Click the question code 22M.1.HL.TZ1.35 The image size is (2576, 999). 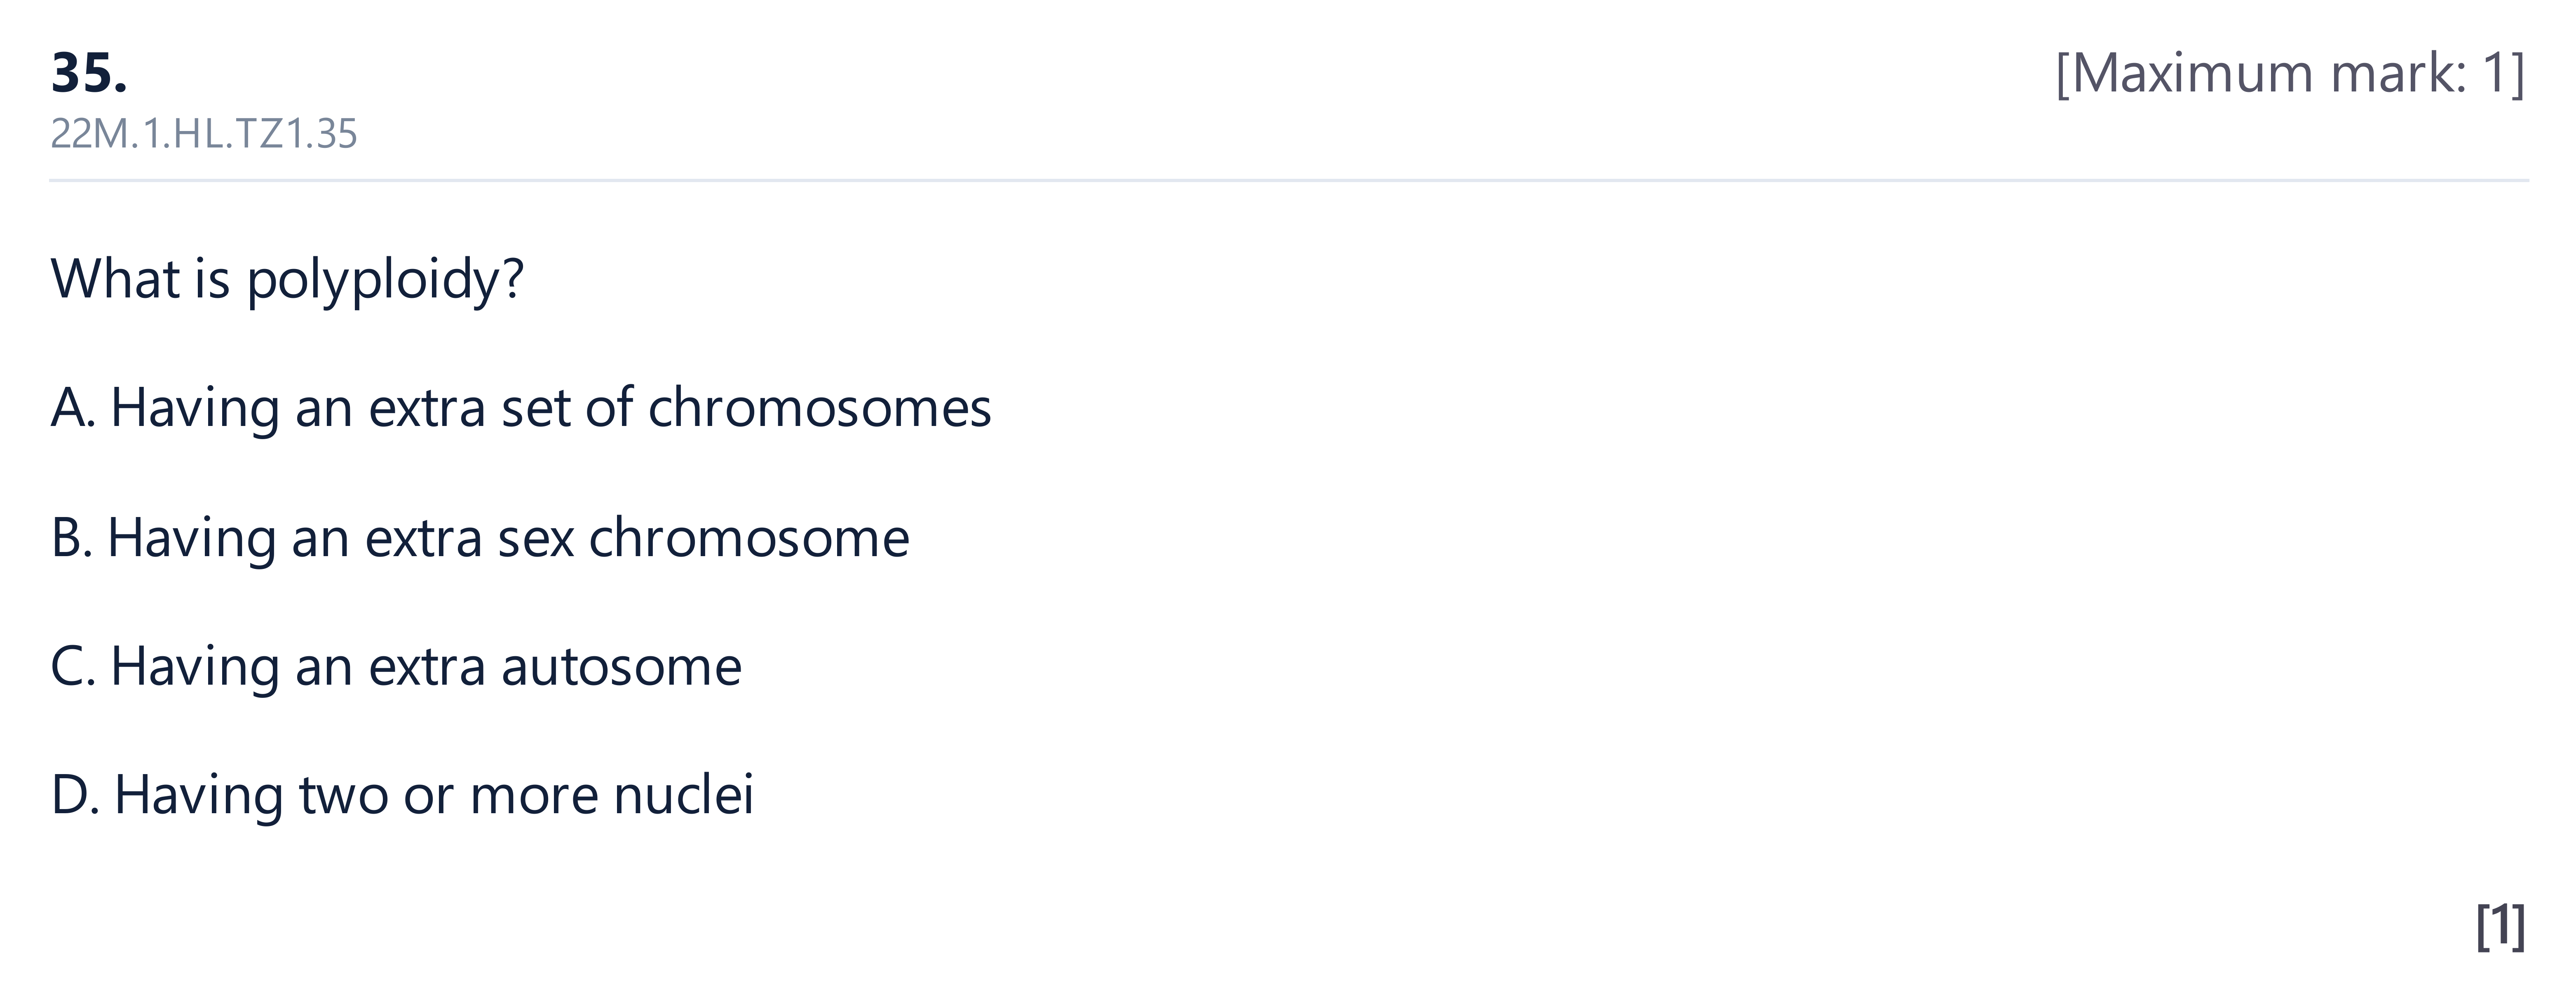tap(204, 134)
